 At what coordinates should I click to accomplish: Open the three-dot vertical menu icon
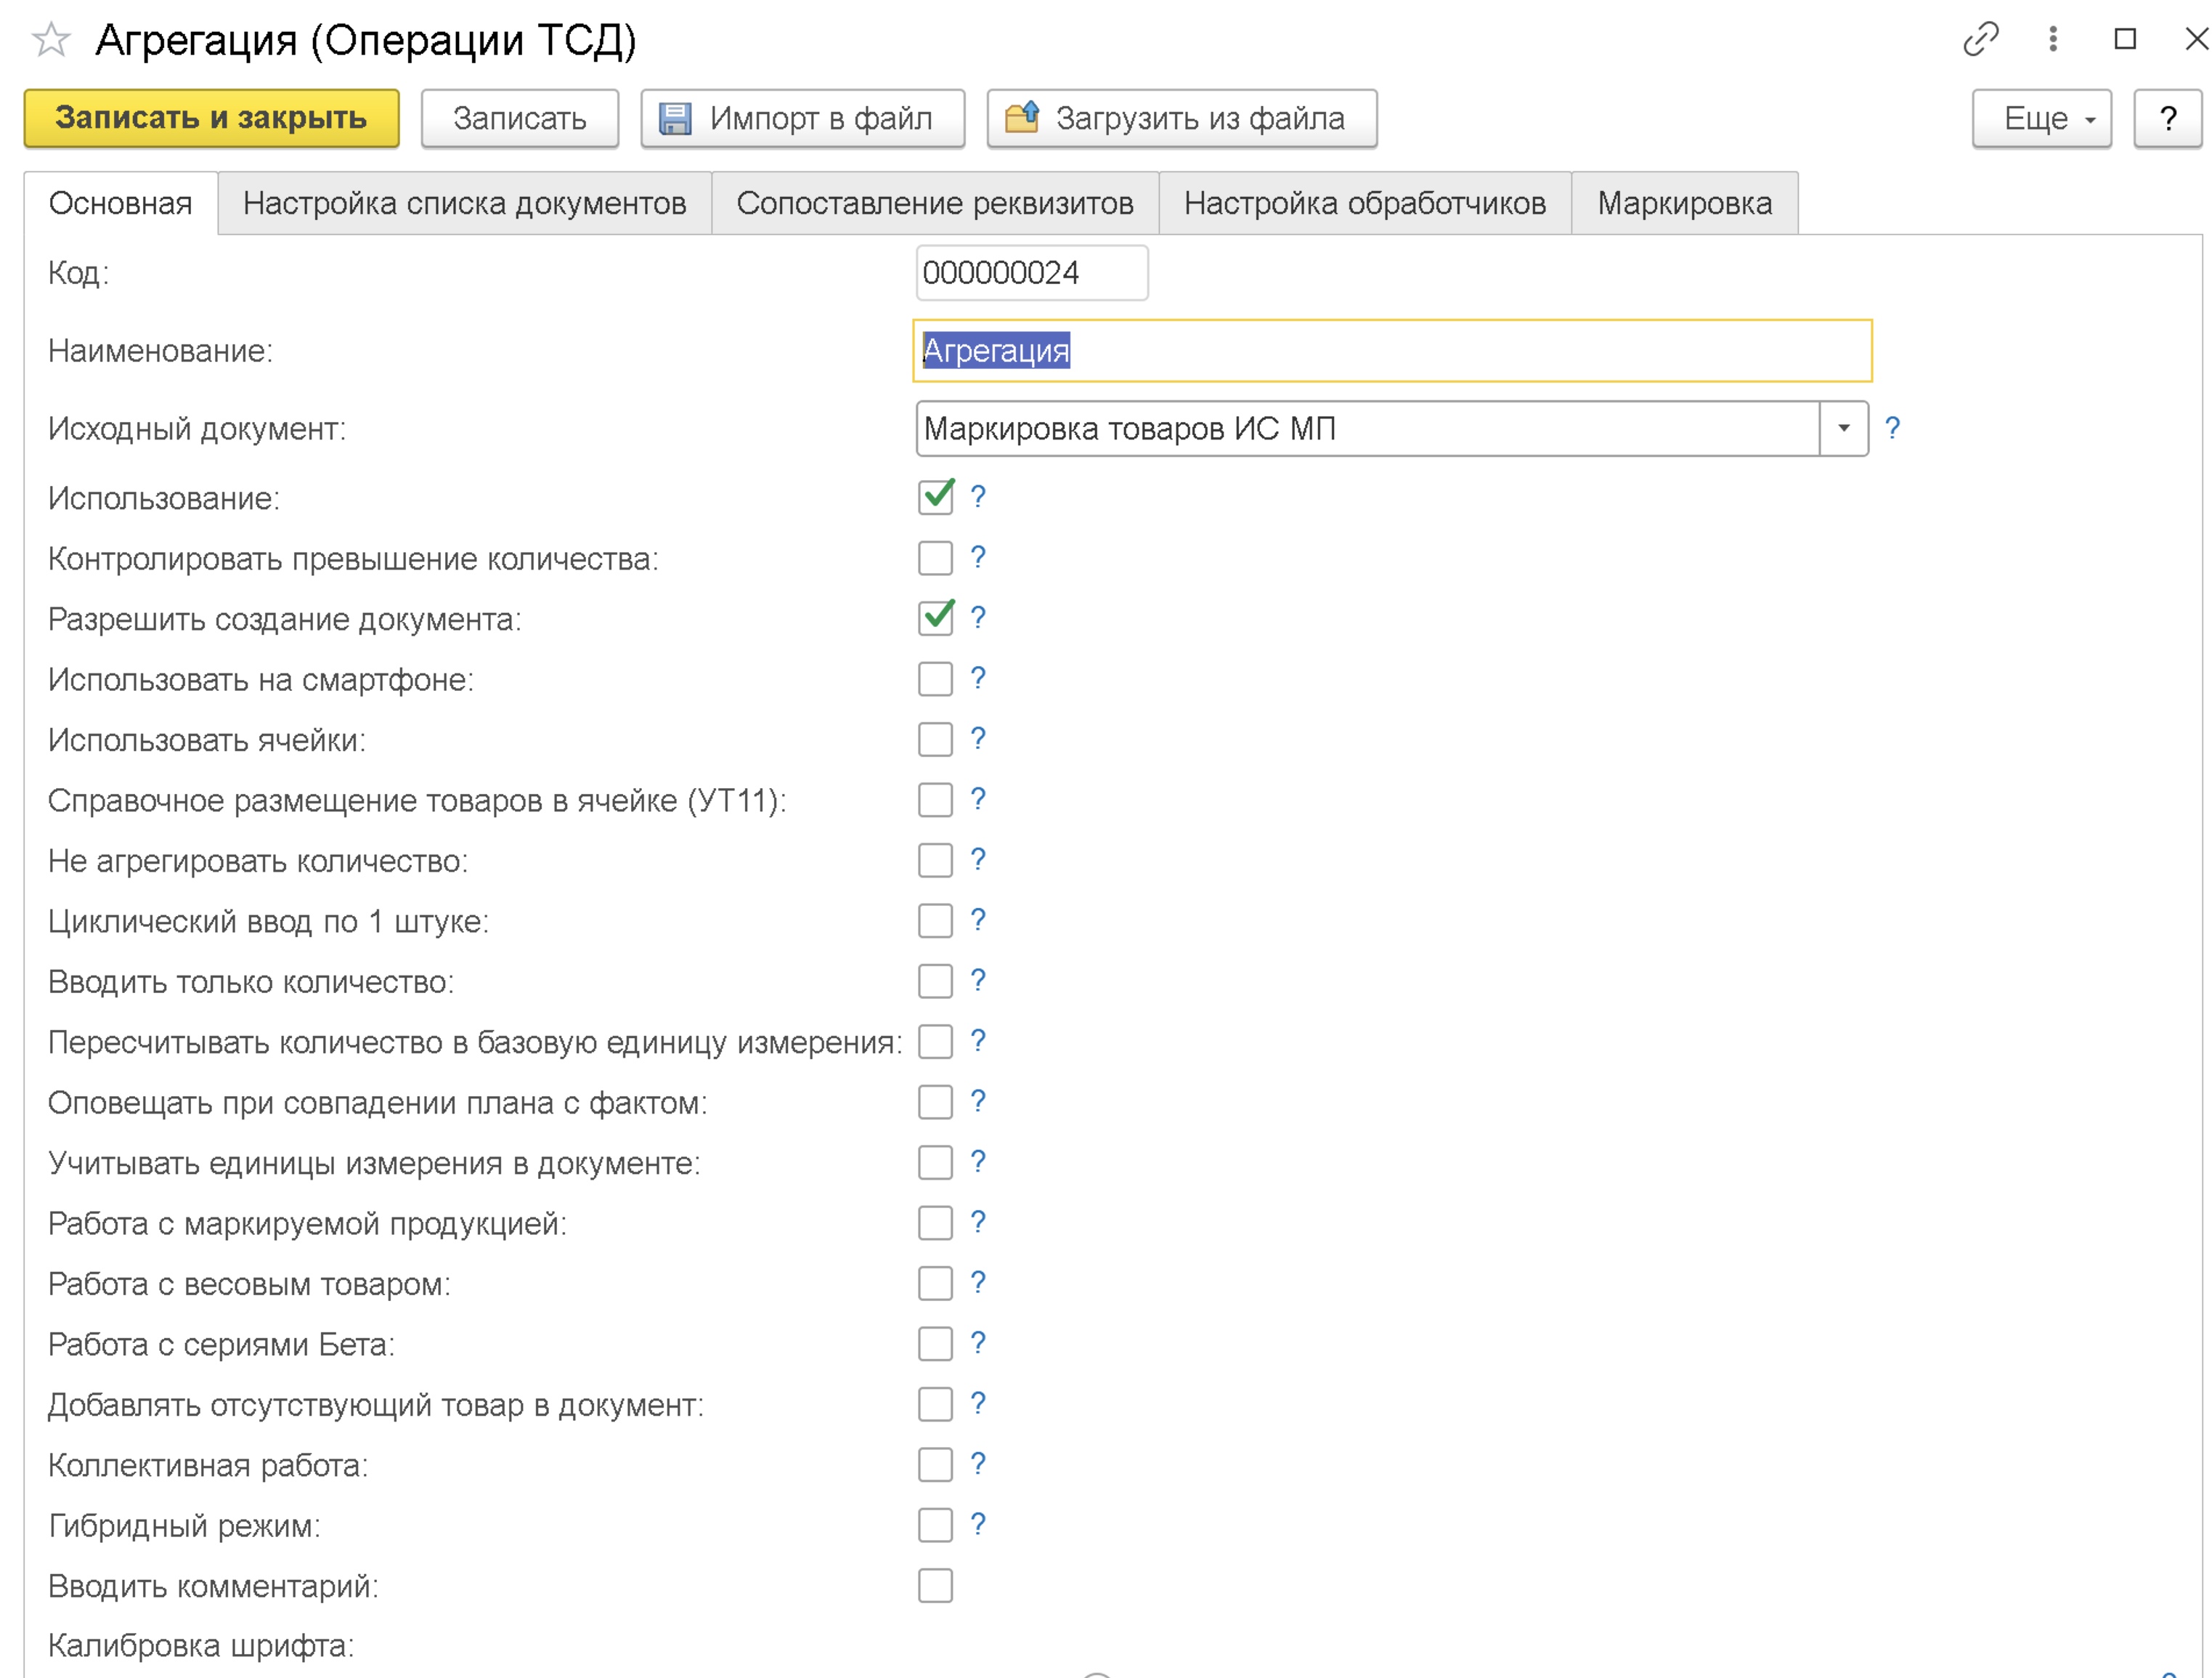[x=2052, y=39]
